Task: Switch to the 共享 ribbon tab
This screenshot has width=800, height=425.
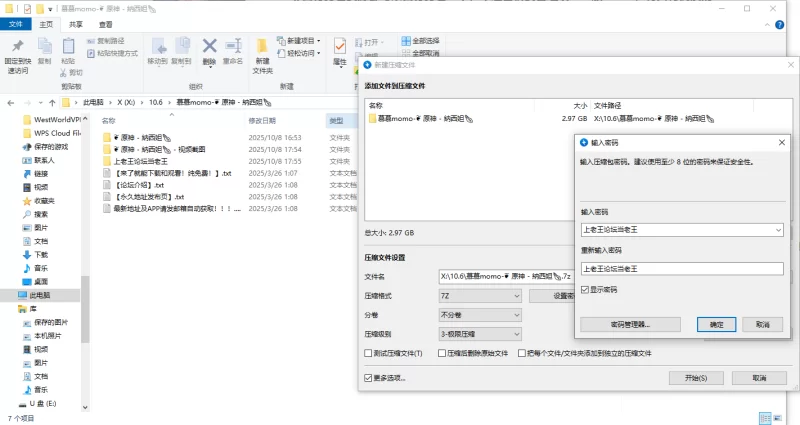Action: [x=76, y=24]
